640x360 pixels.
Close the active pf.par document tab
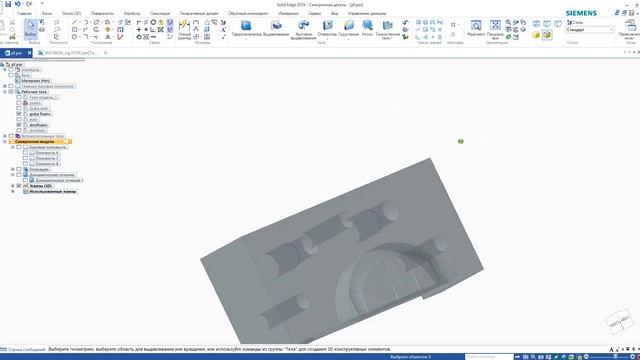pos(29,53)
